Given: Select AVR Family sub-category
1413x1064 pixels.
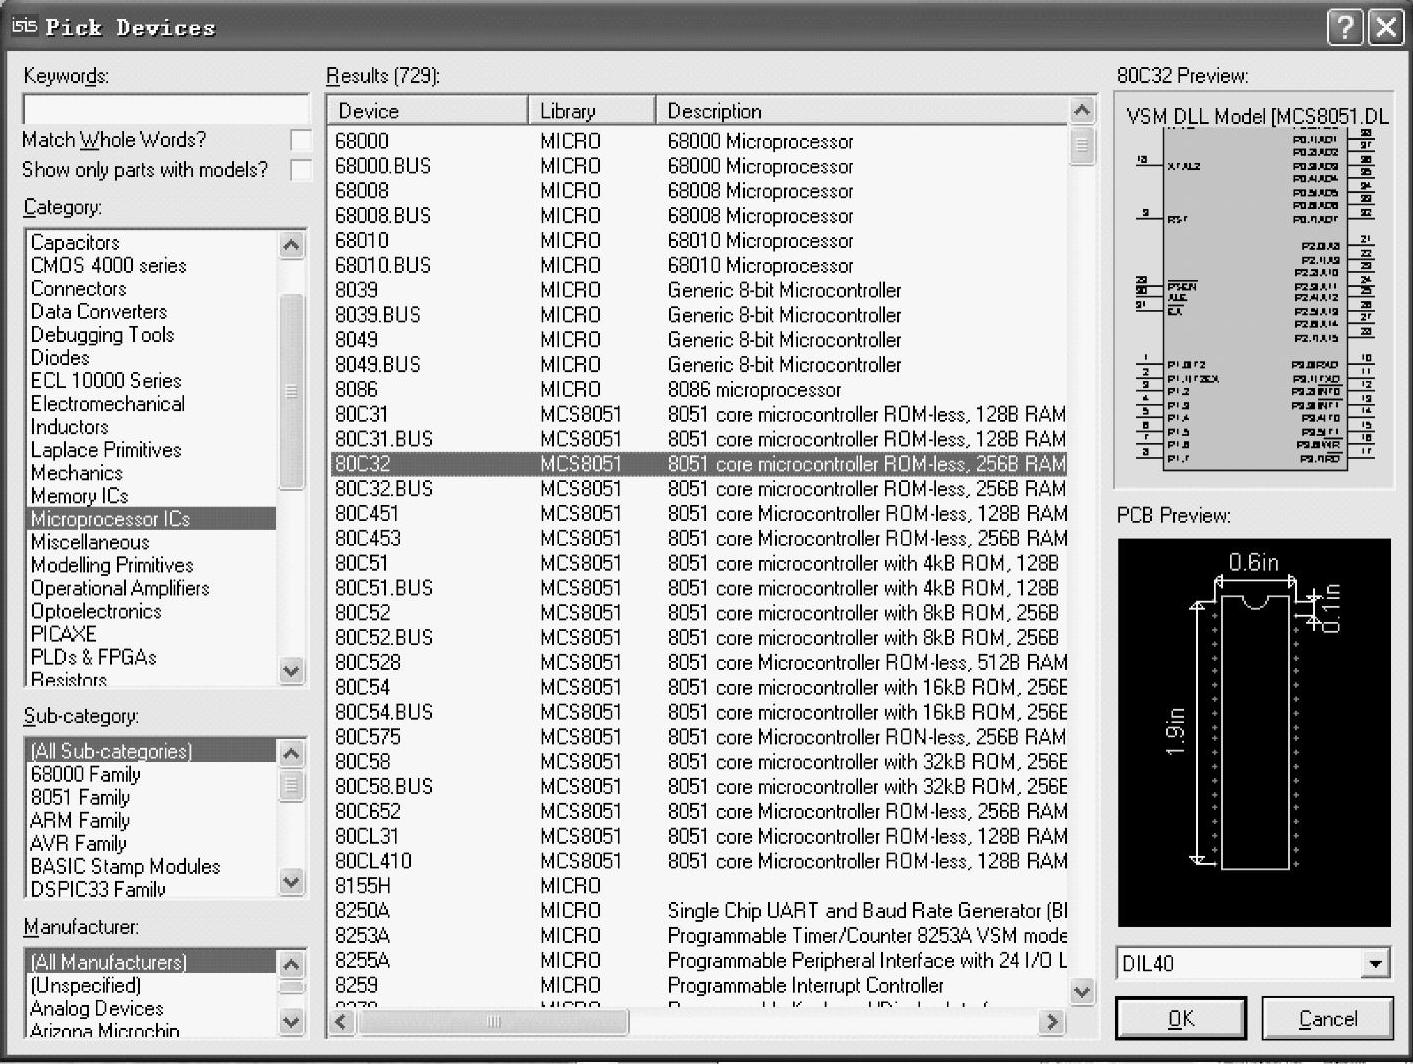Looking at the screenshot, I should [78, 843].
